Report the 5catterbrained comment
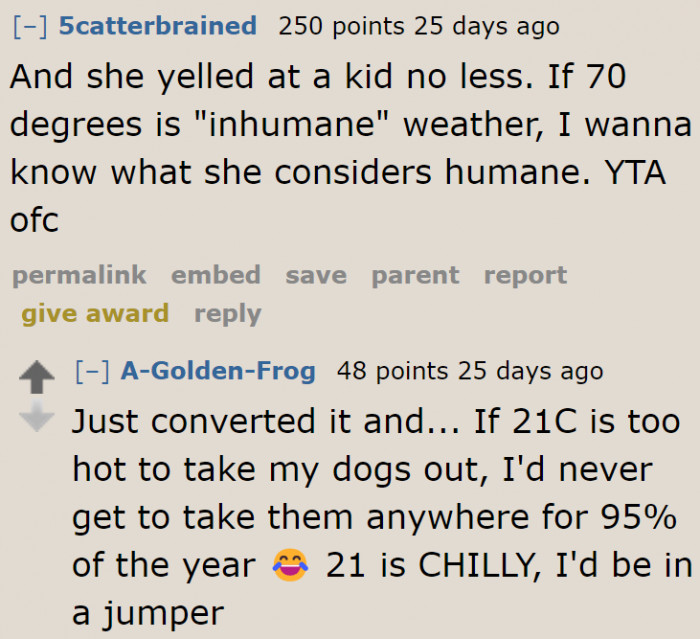Viewport: 700px width, 639px height. click(525, 275)
